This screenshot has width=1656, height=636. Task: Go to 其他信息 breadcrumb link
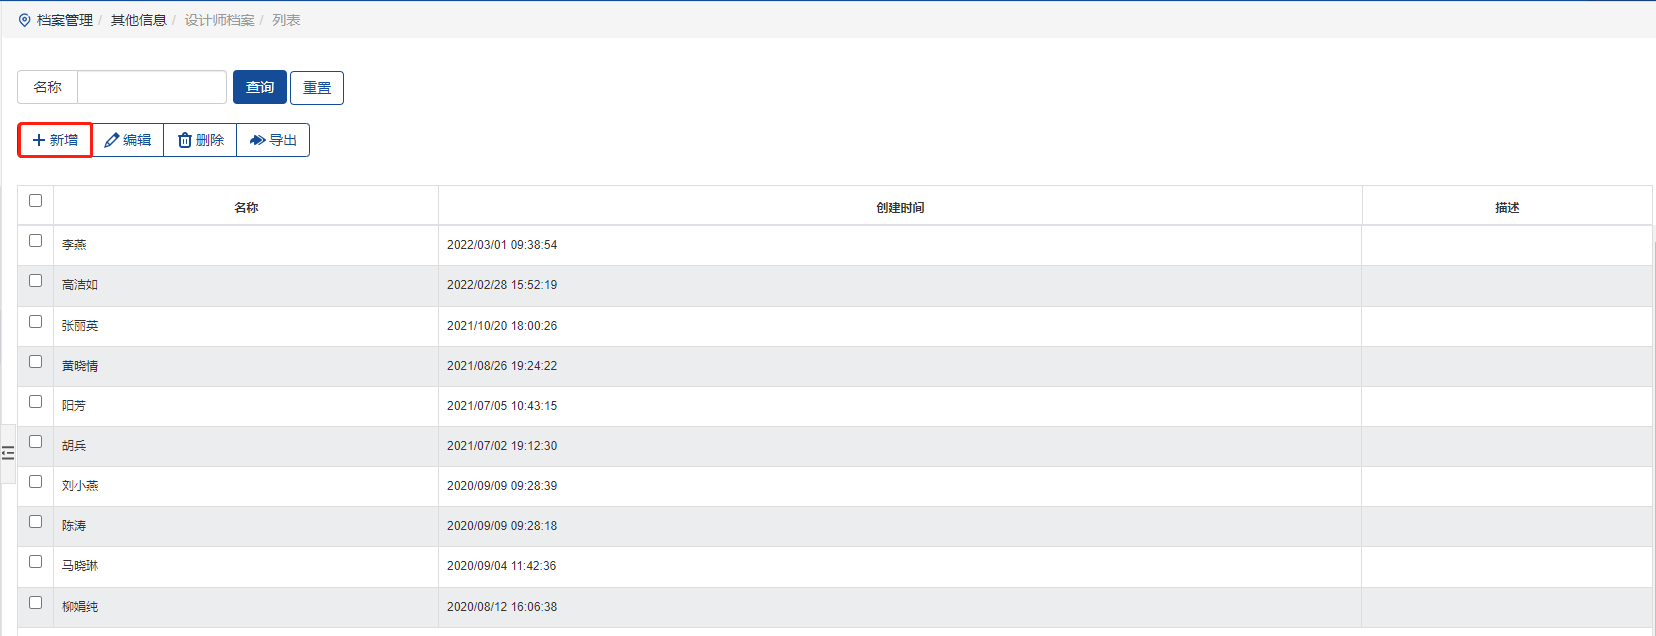point(138,20)
